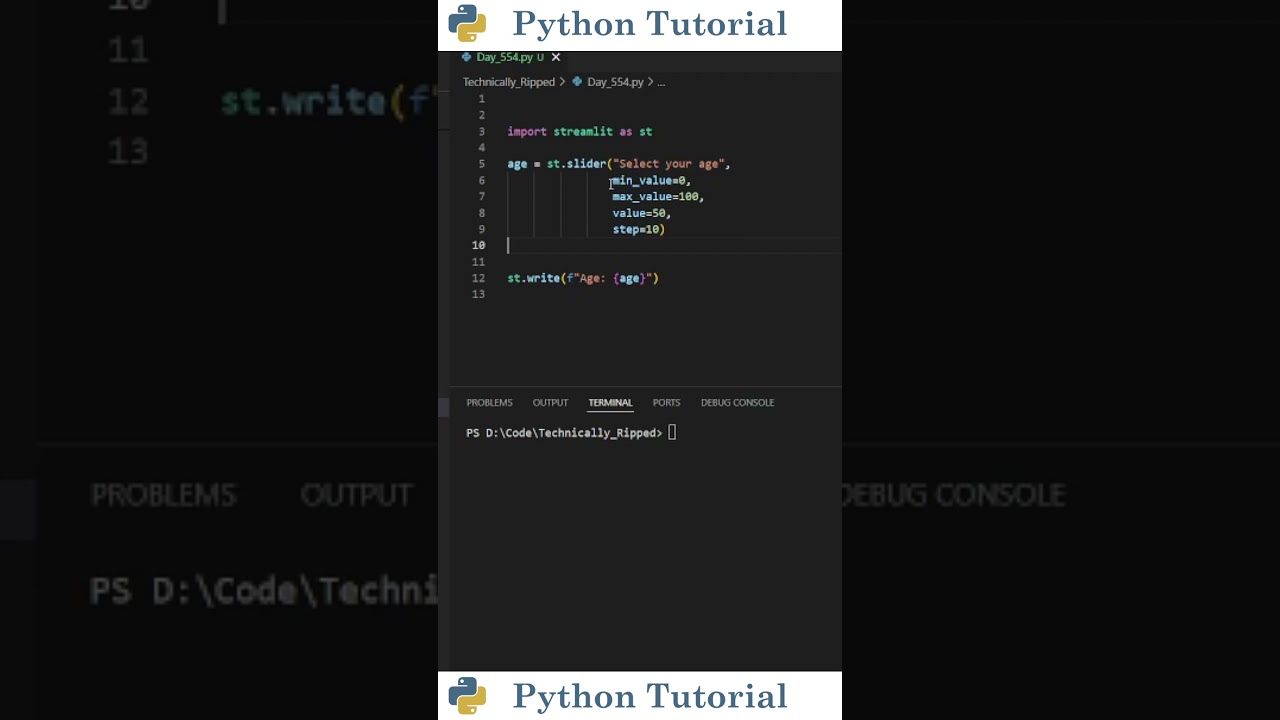This screenshot has height=720, width=1280.
Task: Close the Day_554.py editor tab
Action: (556, 57)
